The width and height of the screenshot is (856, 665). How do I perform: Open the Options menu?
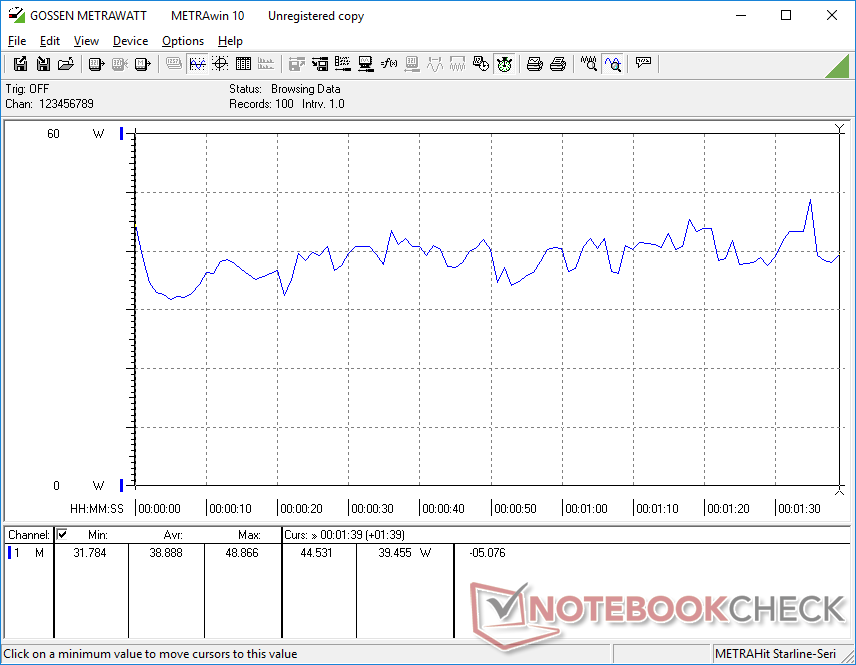point(183,41)
